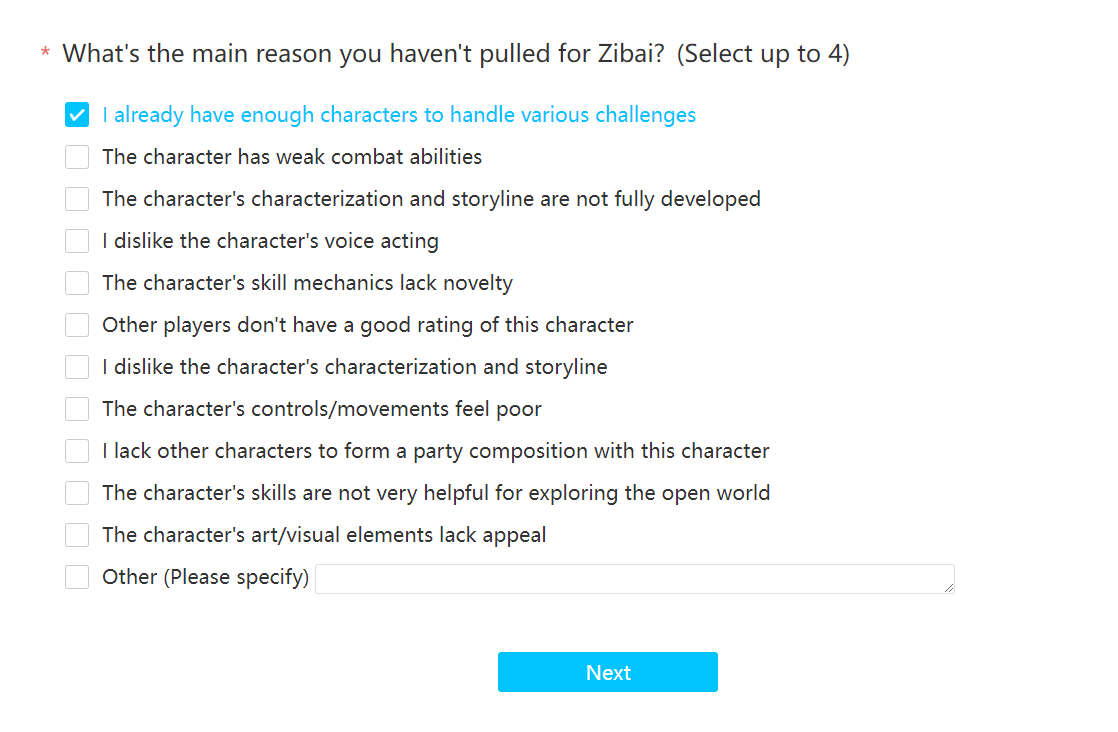Select "I lack other characters to form a party"

pos(77,451)
